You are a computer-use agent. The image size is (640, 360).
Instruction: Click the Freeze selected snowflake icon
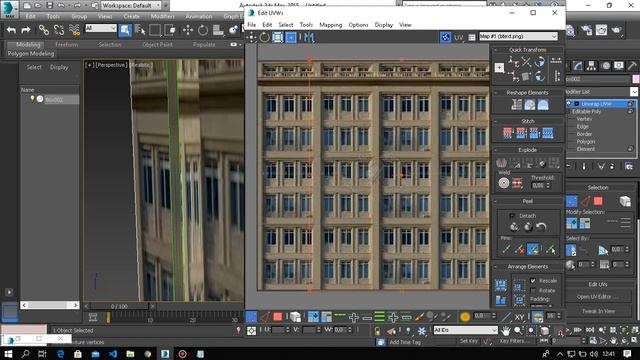[x=422, y=331]
